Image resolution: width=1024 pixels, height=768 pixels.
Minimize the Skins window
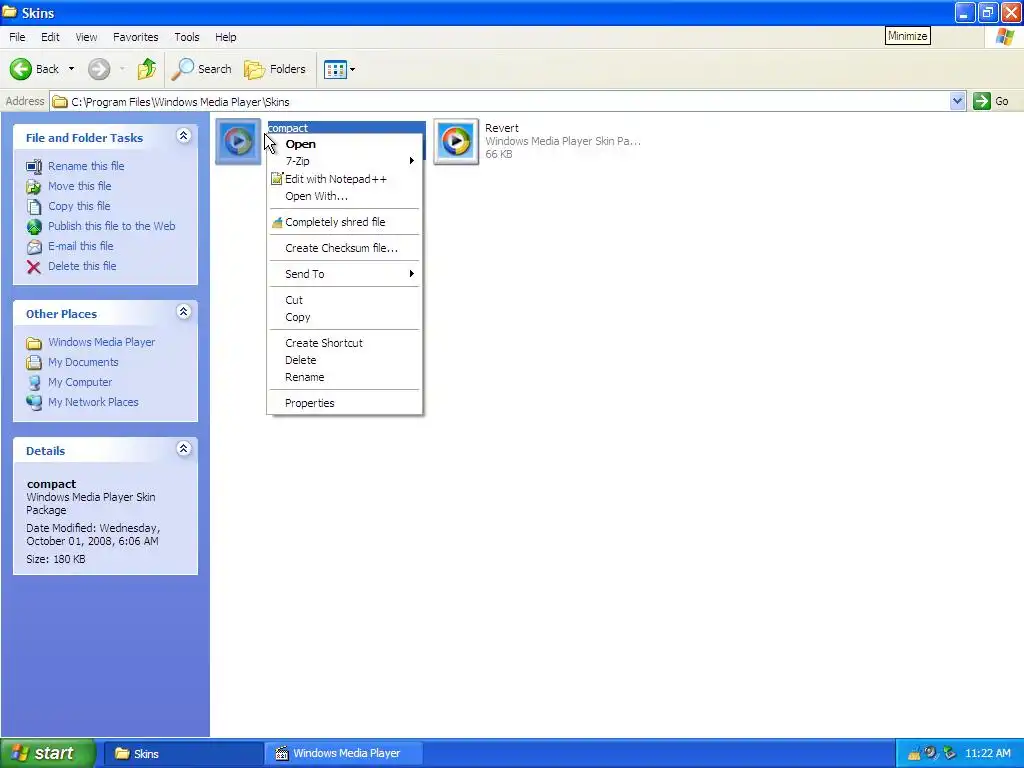point(965,12)
